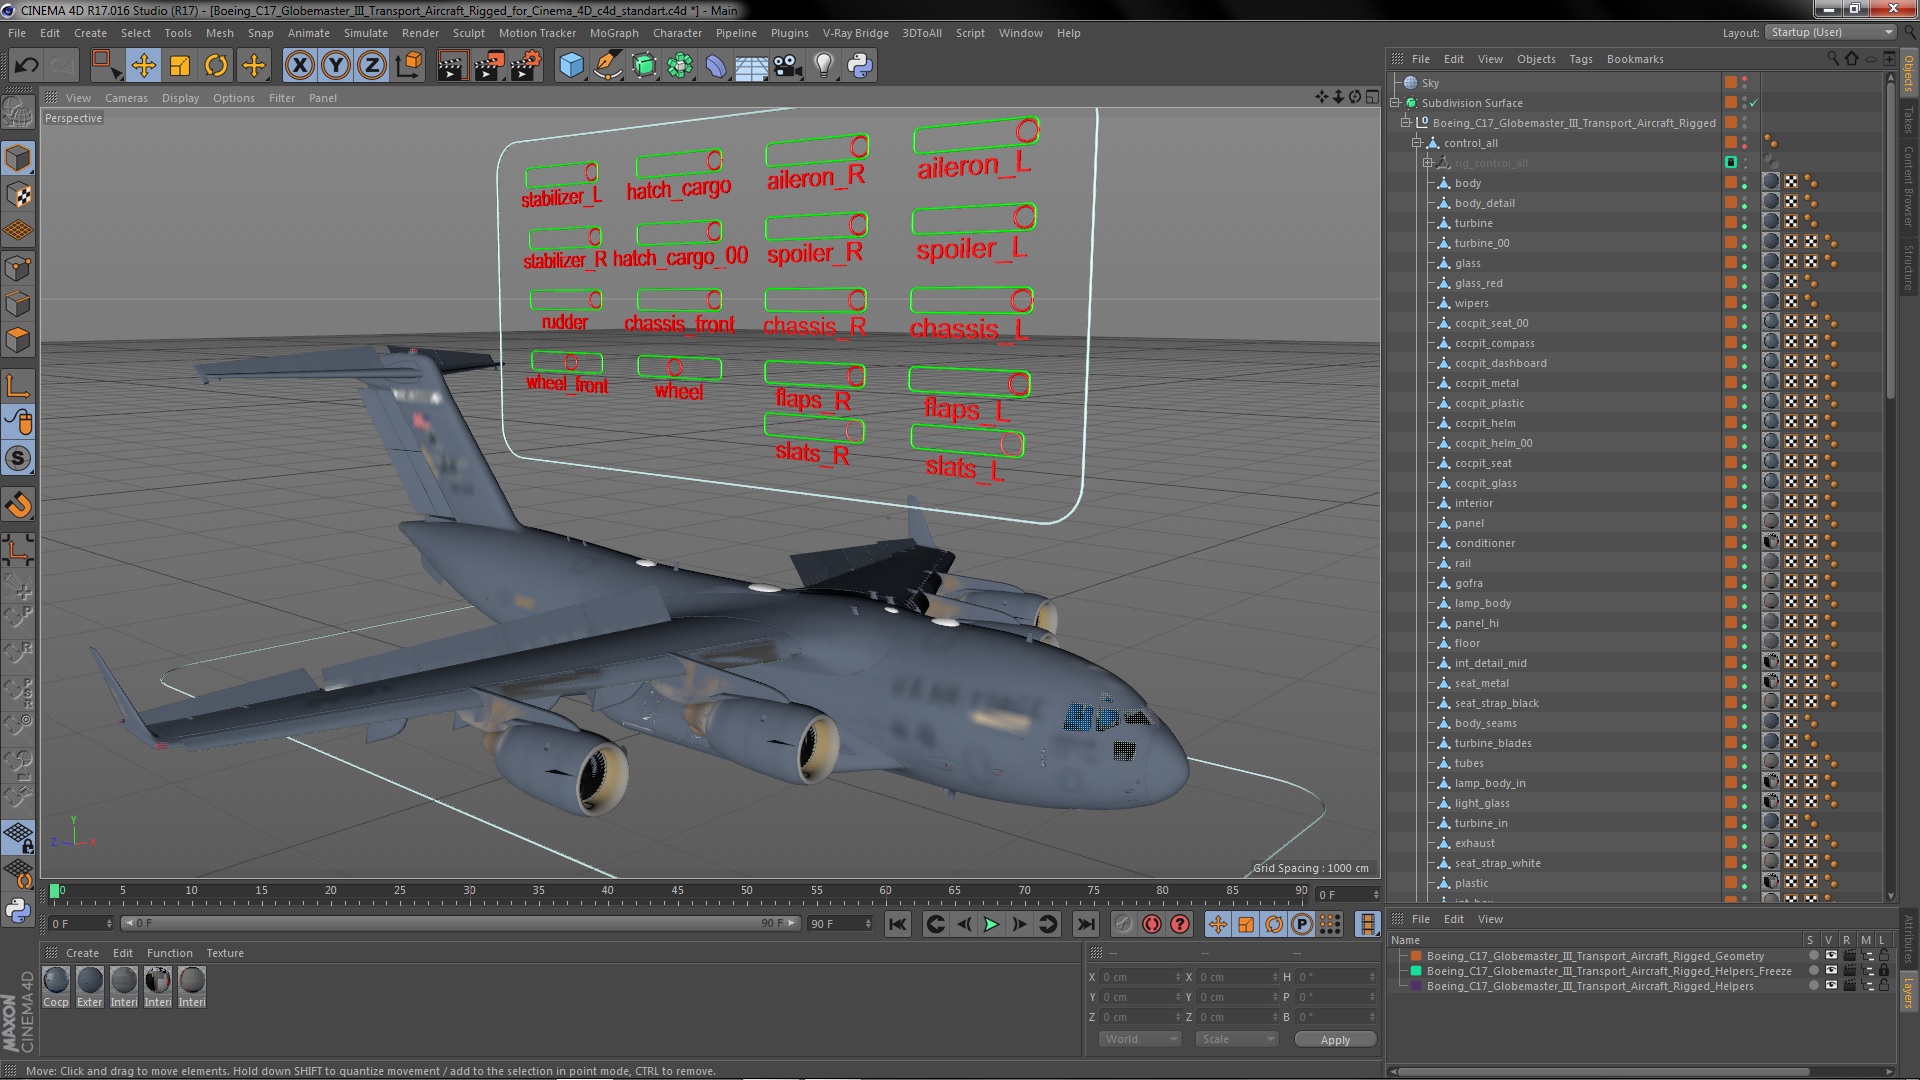Screen dimensions: 1920x1080
Task: Add a Cube primitive object
Action: (x=571, y=66)
